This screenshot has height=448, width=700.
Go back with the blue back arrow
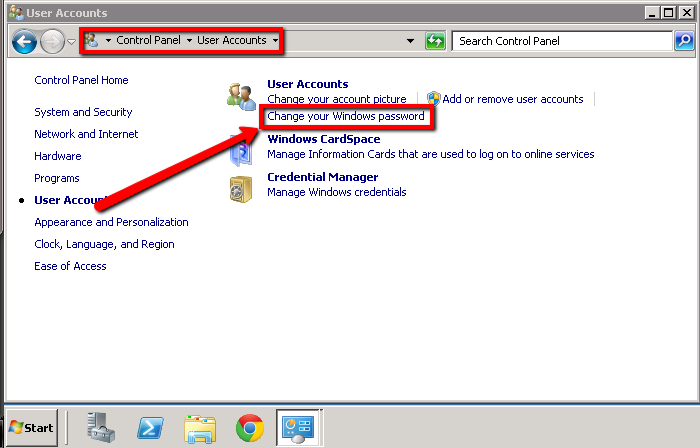(x=24, y=41)
